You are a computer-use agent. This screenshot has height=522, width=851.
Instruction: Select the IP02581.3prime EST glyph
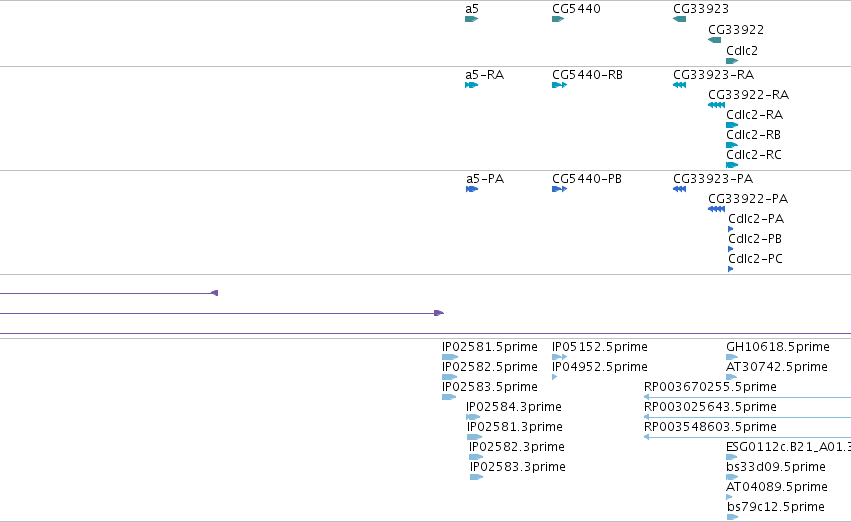point(474,437)
